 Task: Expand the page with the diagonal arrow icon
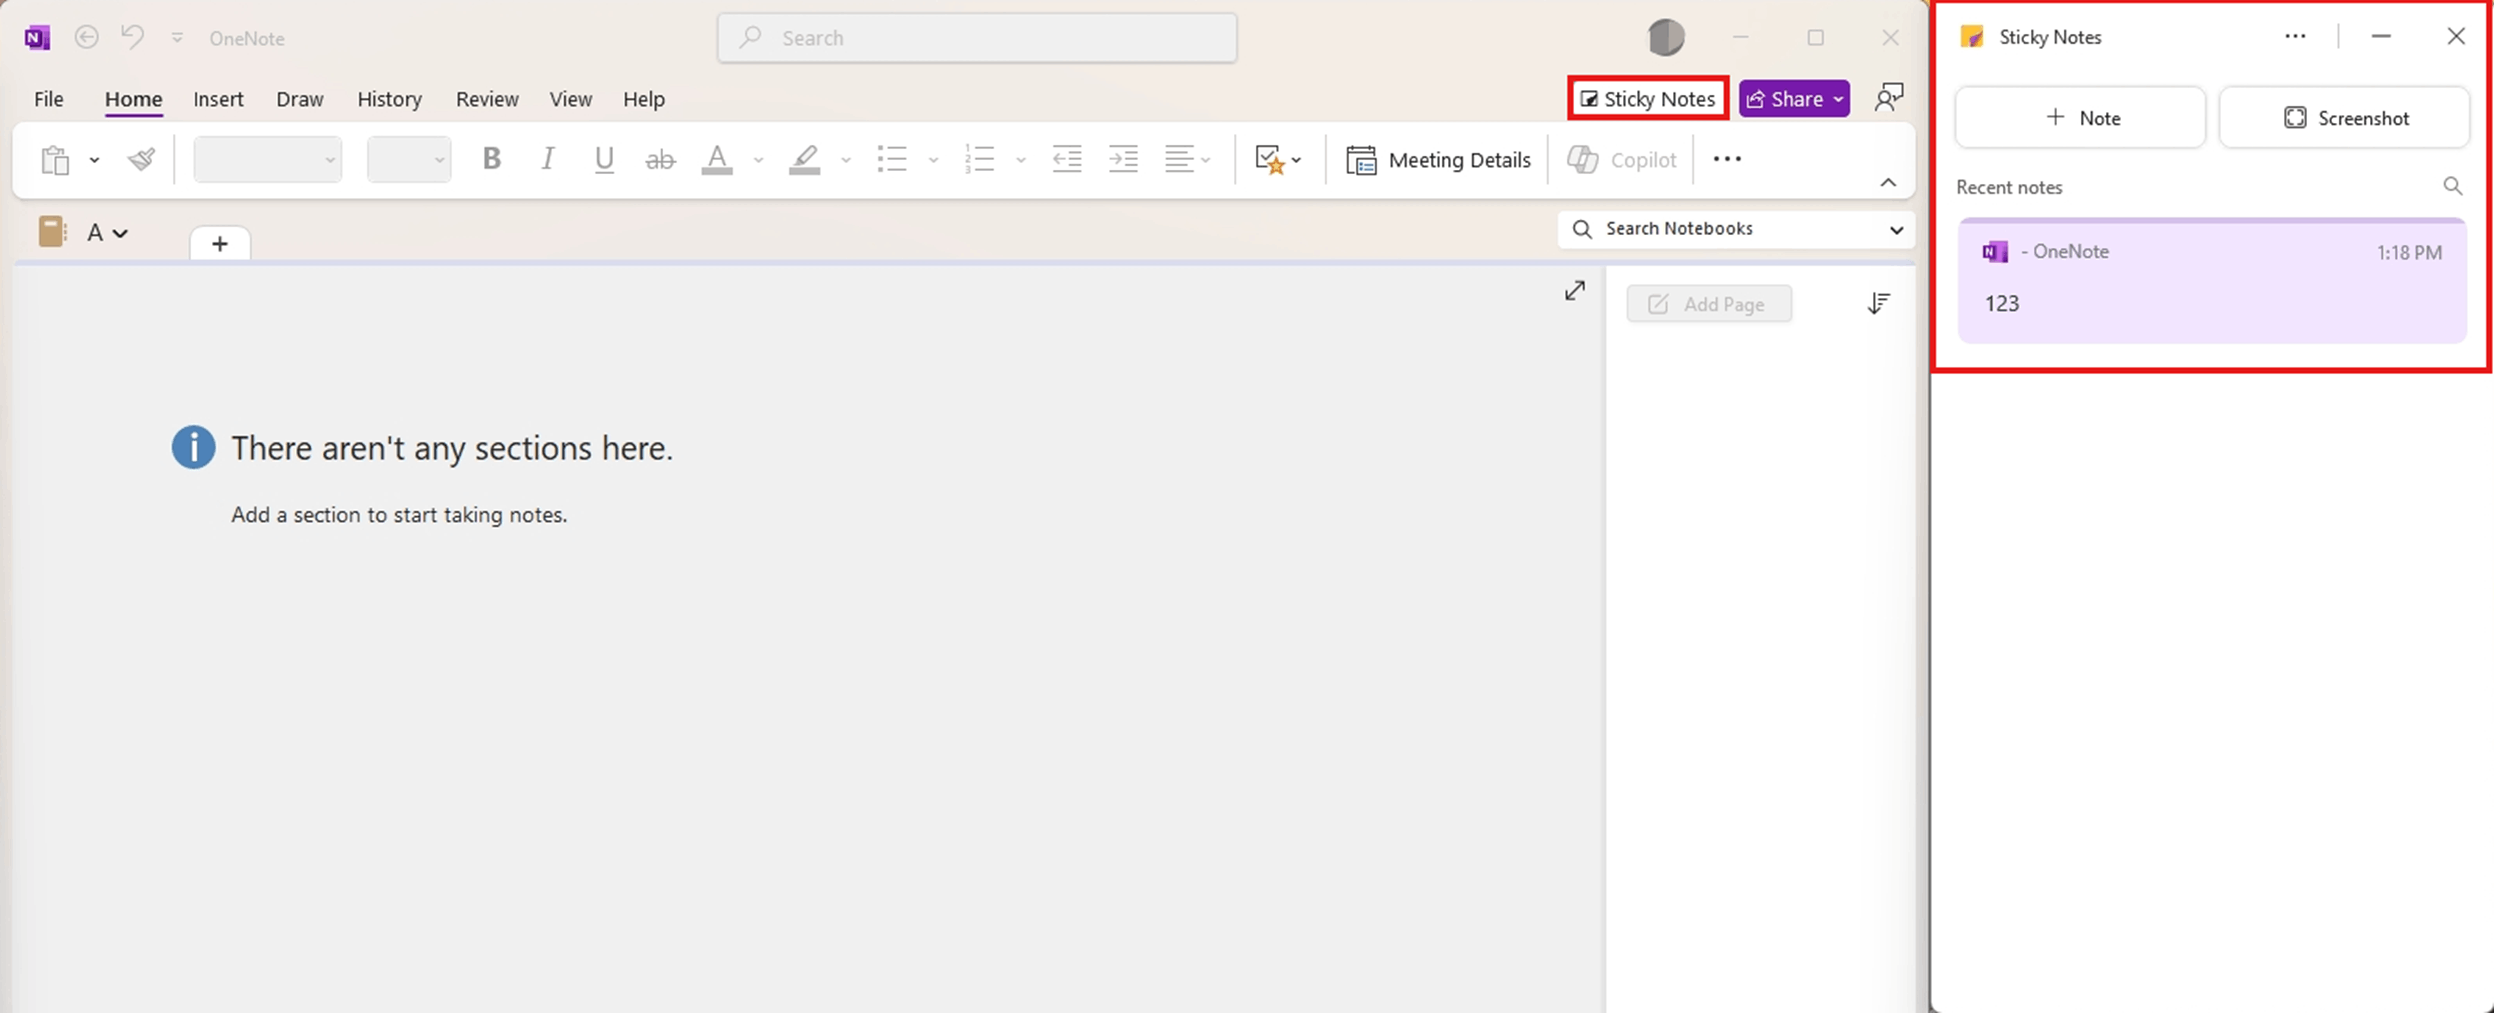1575,290
